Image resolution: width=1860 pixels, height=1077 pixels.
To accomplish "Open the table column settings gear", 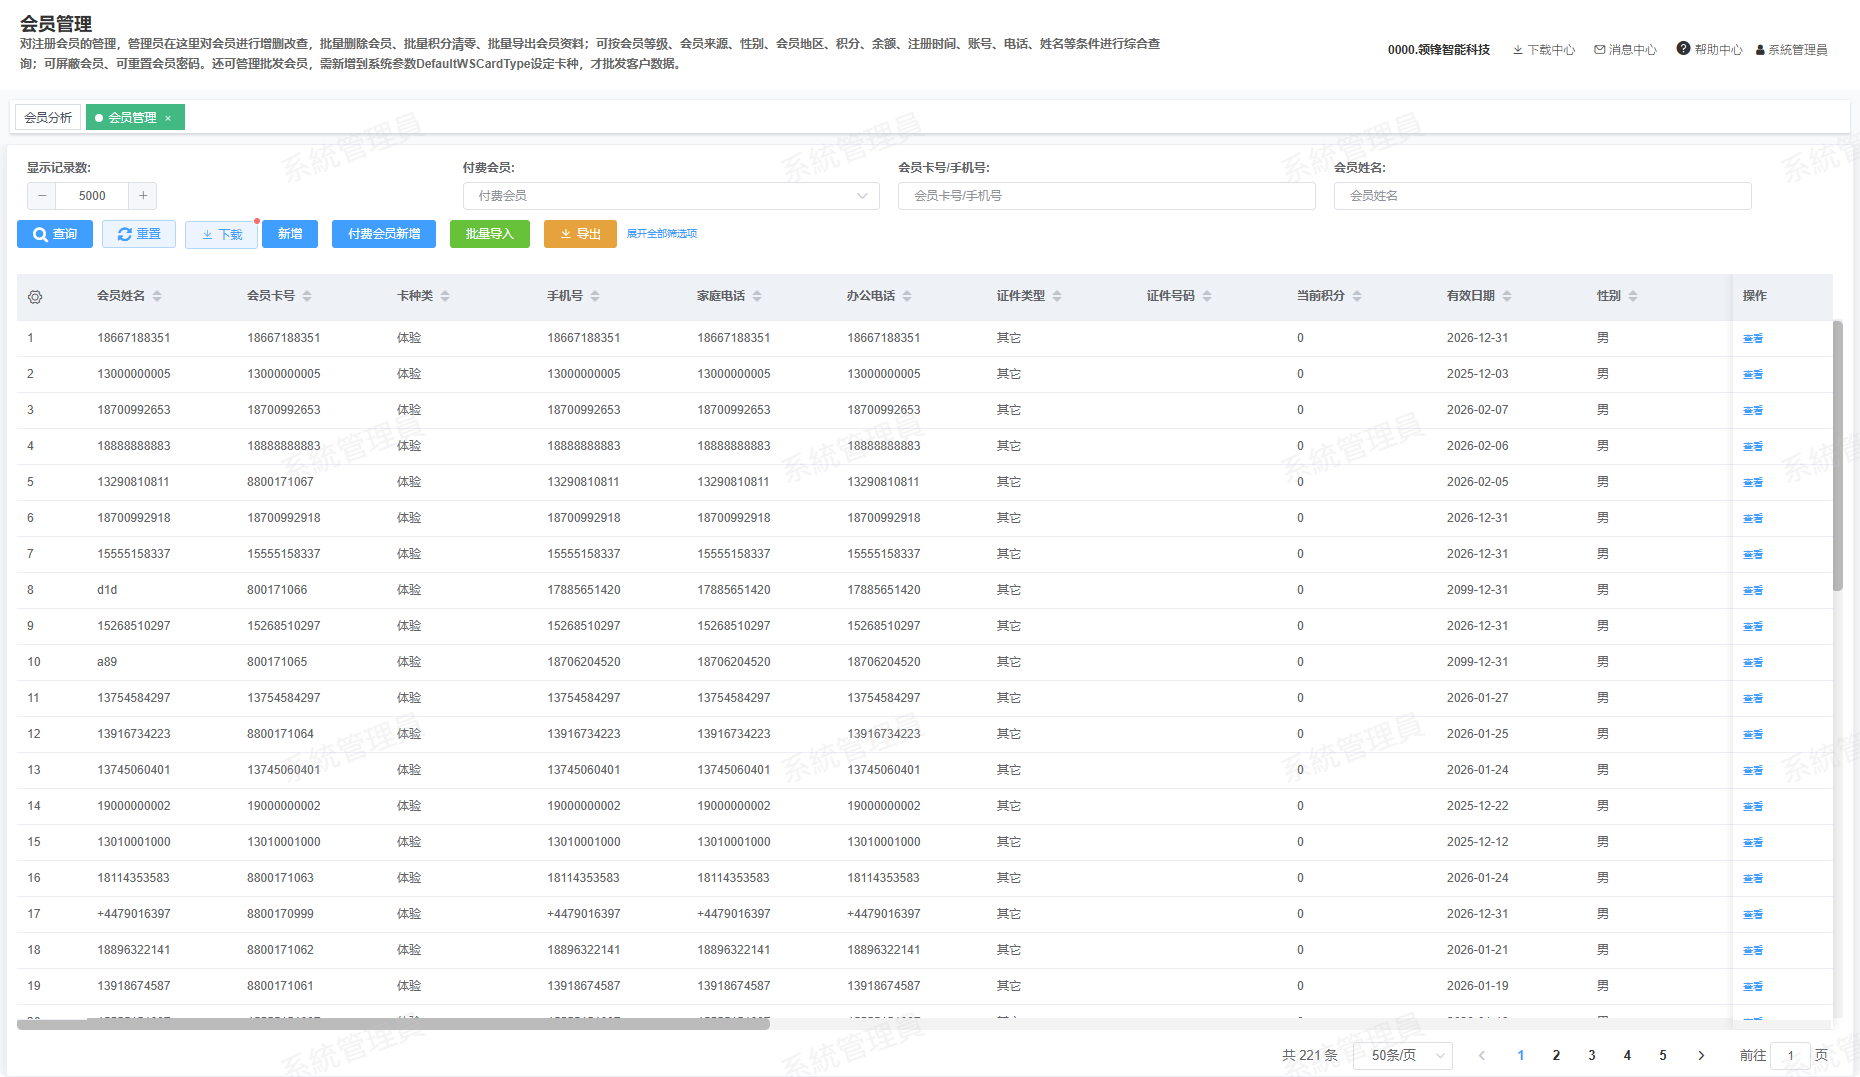I will tap(35, 297).
